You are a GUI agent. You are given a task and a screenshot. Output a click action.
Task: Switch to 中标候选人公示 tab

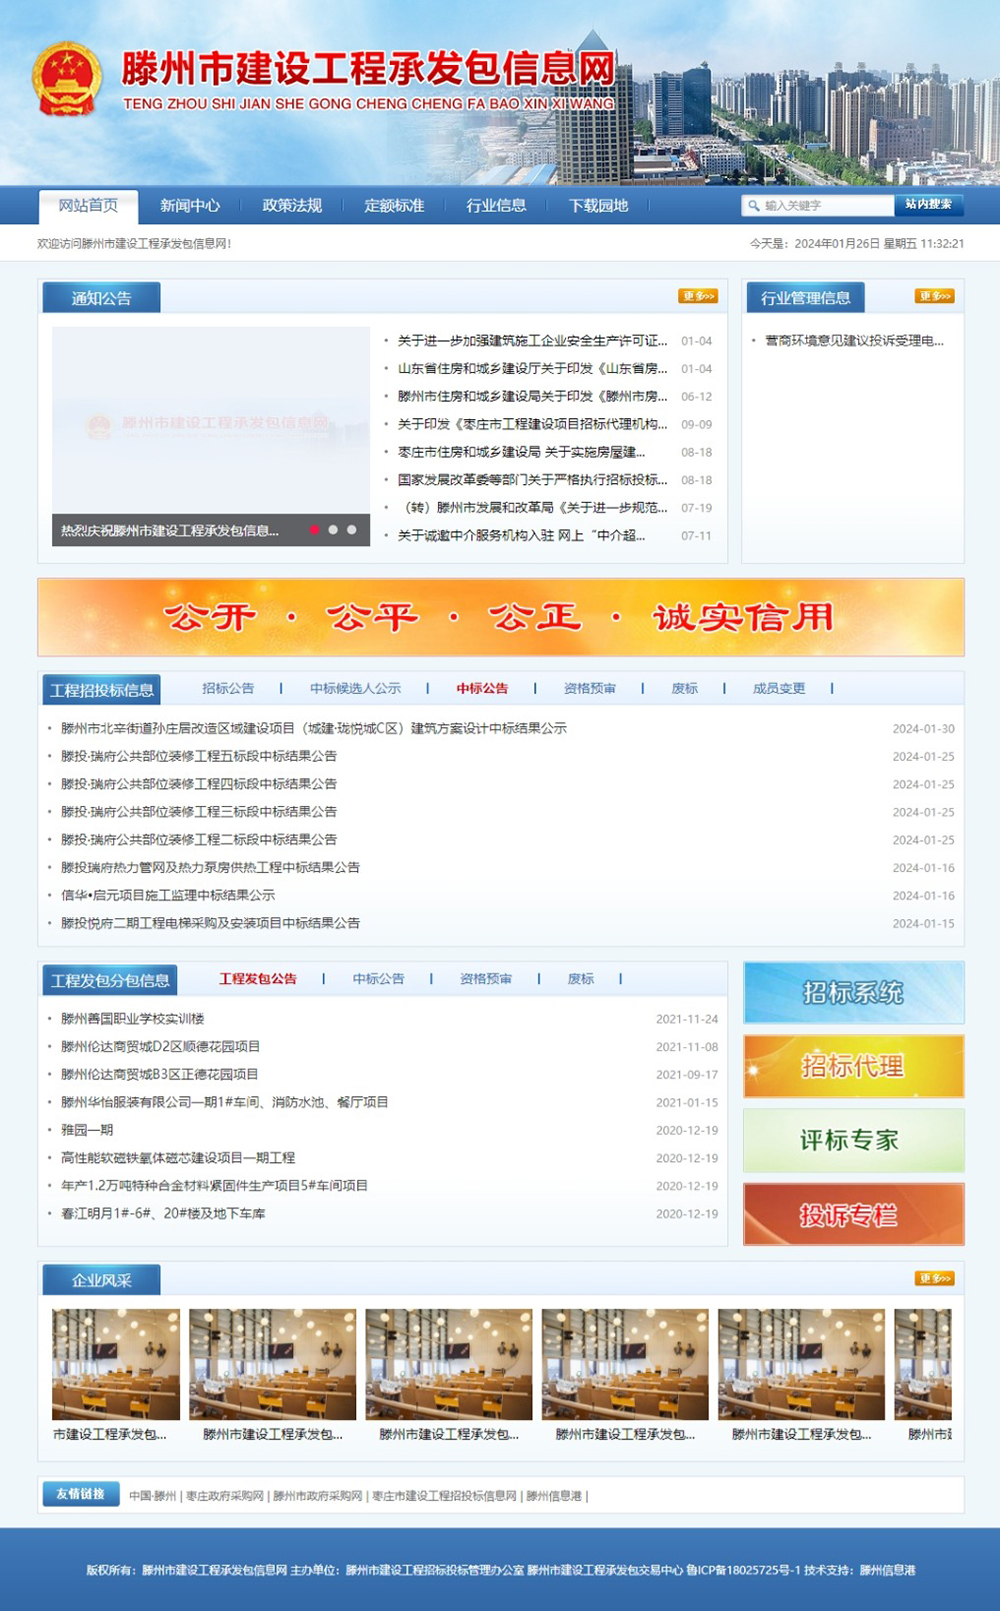(355, 689)
